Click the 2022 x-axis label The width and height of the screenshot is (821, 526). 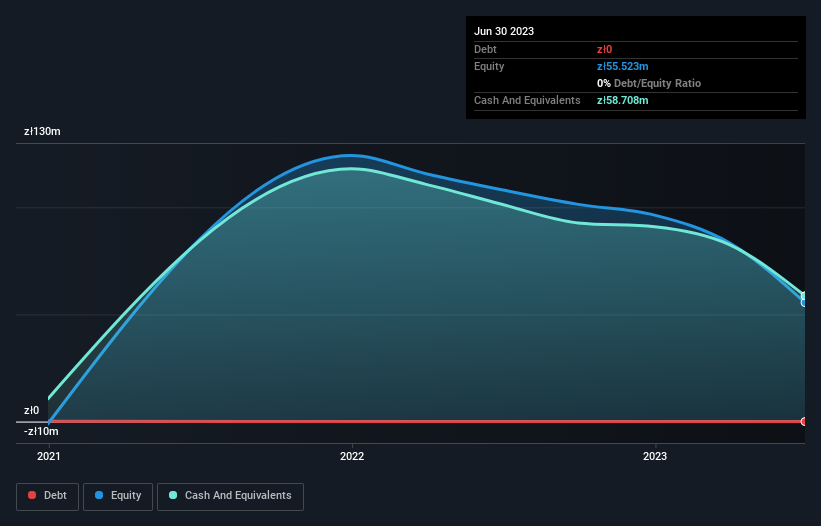[352, 456]
